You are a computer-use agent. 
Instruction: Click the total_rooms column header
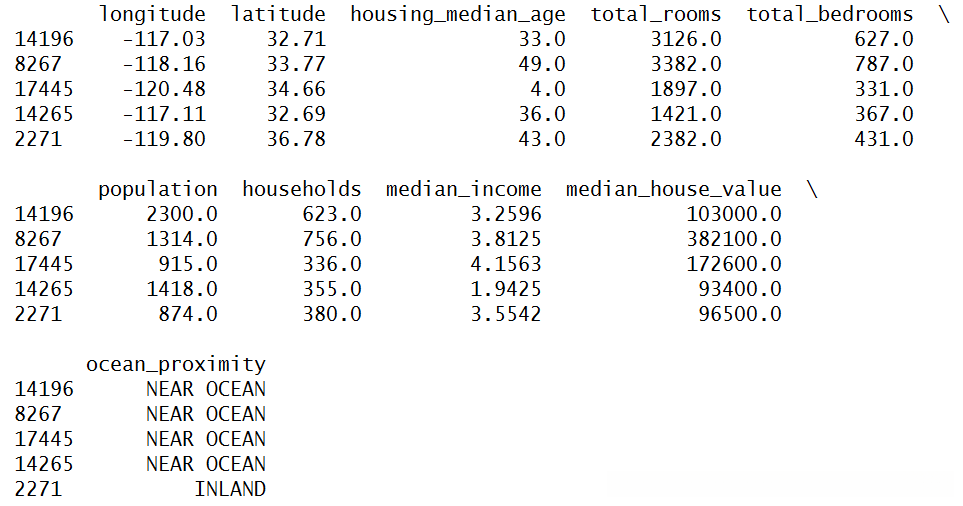click(x=656, y=14)
